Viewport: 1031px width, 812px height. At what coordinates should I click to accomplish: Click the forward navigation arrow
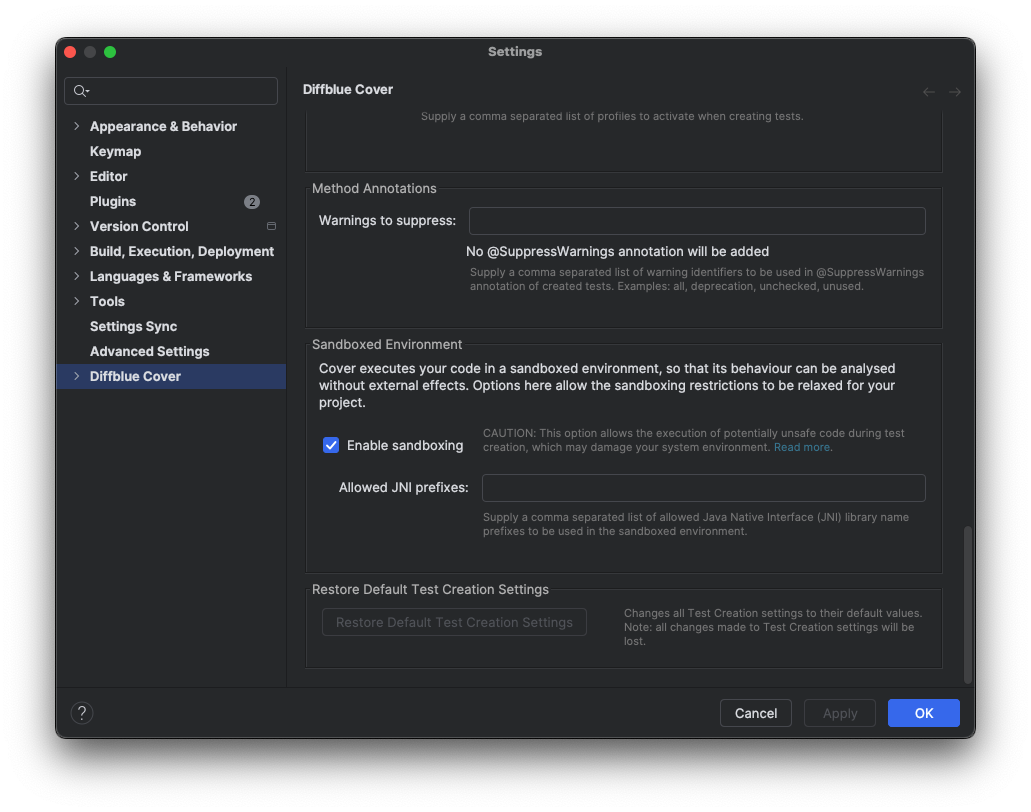(955, 92)
